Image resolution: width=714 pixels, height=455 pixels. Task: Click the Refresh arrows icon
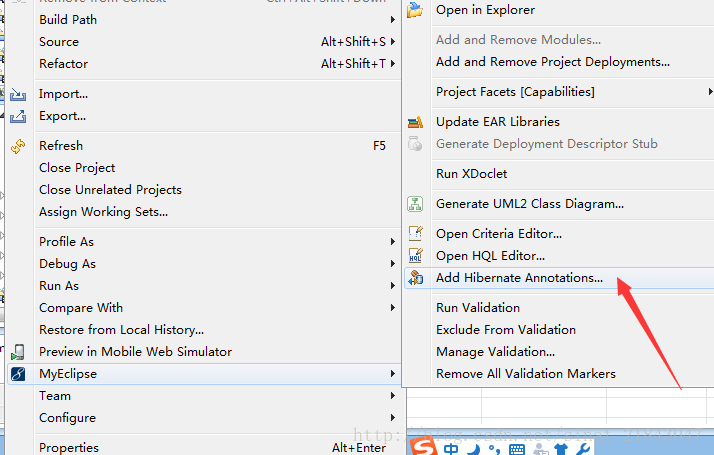click(18, 146)
